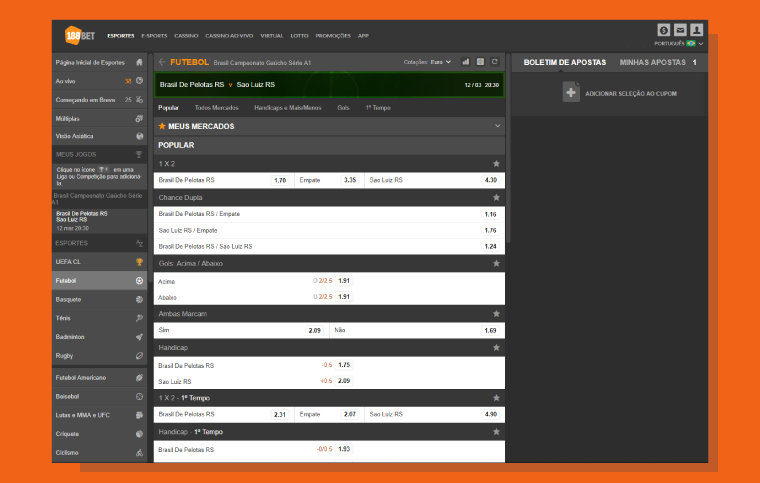
Task: Go back using the arrow beside FUTEBOL
Action: click(x=162, y=62)
